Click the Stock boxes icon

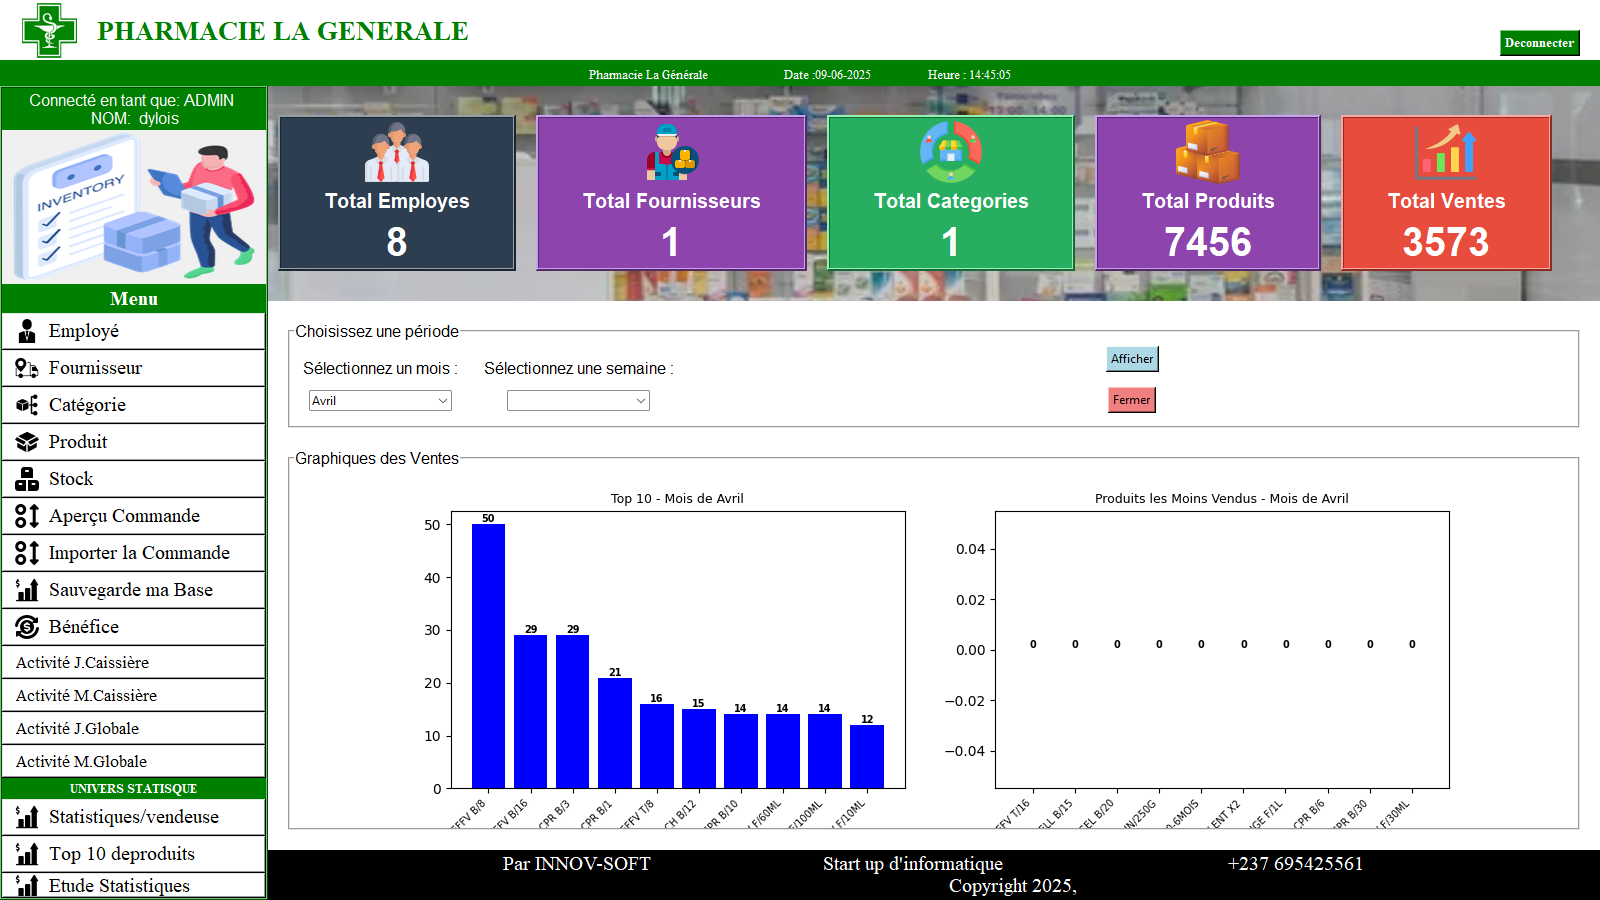27,480
